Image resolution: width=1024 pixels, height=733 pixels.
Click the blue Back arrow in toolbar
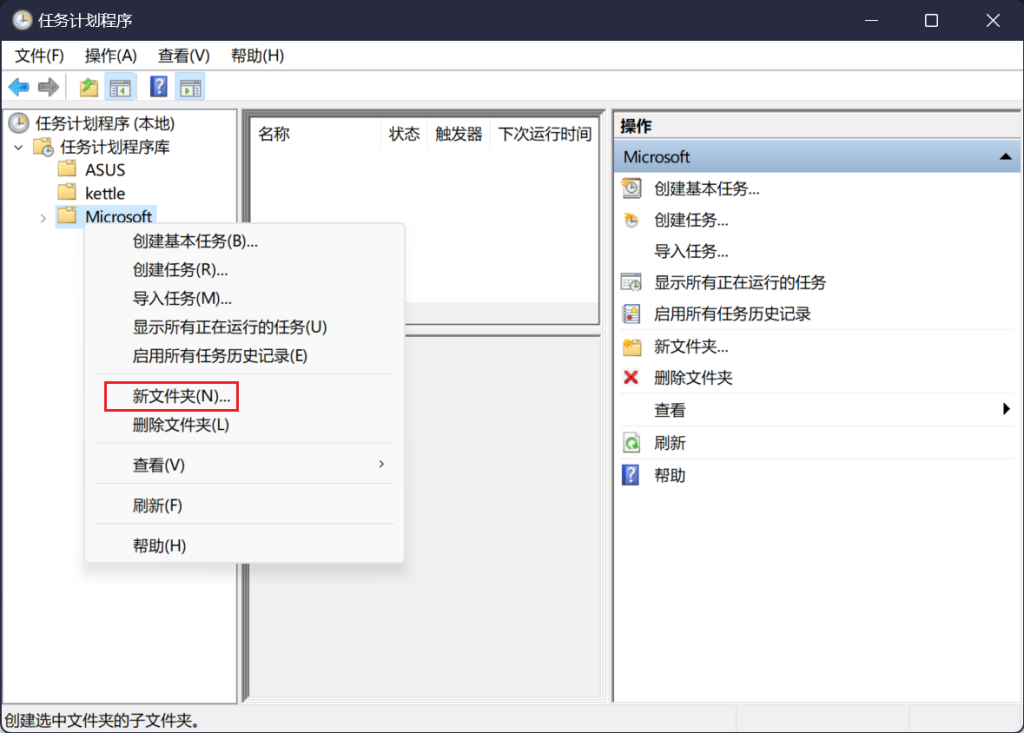coord(18,87)
